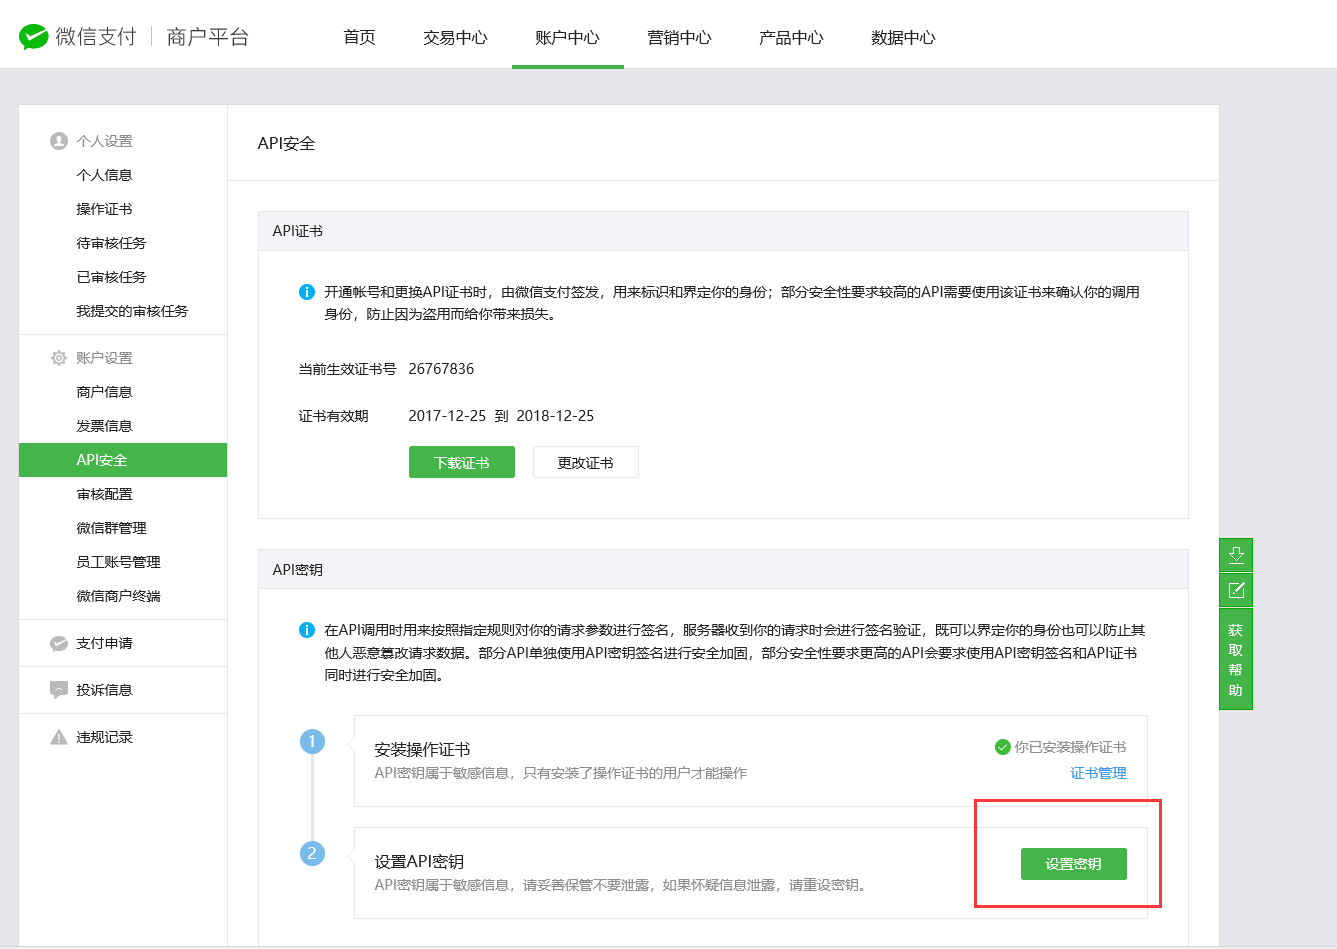Screen dimensions: 1337x949
Task: Go to the 数据中心 tab
Action: click(903, 37)
